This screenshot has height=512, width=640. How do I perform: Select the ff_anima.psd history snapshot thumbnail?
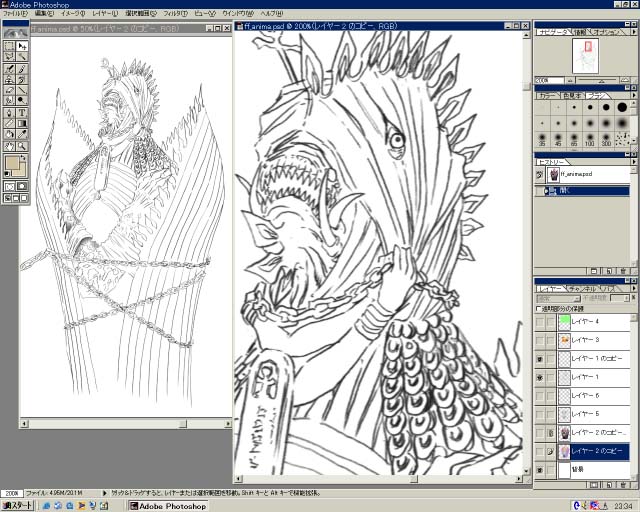tap(554, 174)
